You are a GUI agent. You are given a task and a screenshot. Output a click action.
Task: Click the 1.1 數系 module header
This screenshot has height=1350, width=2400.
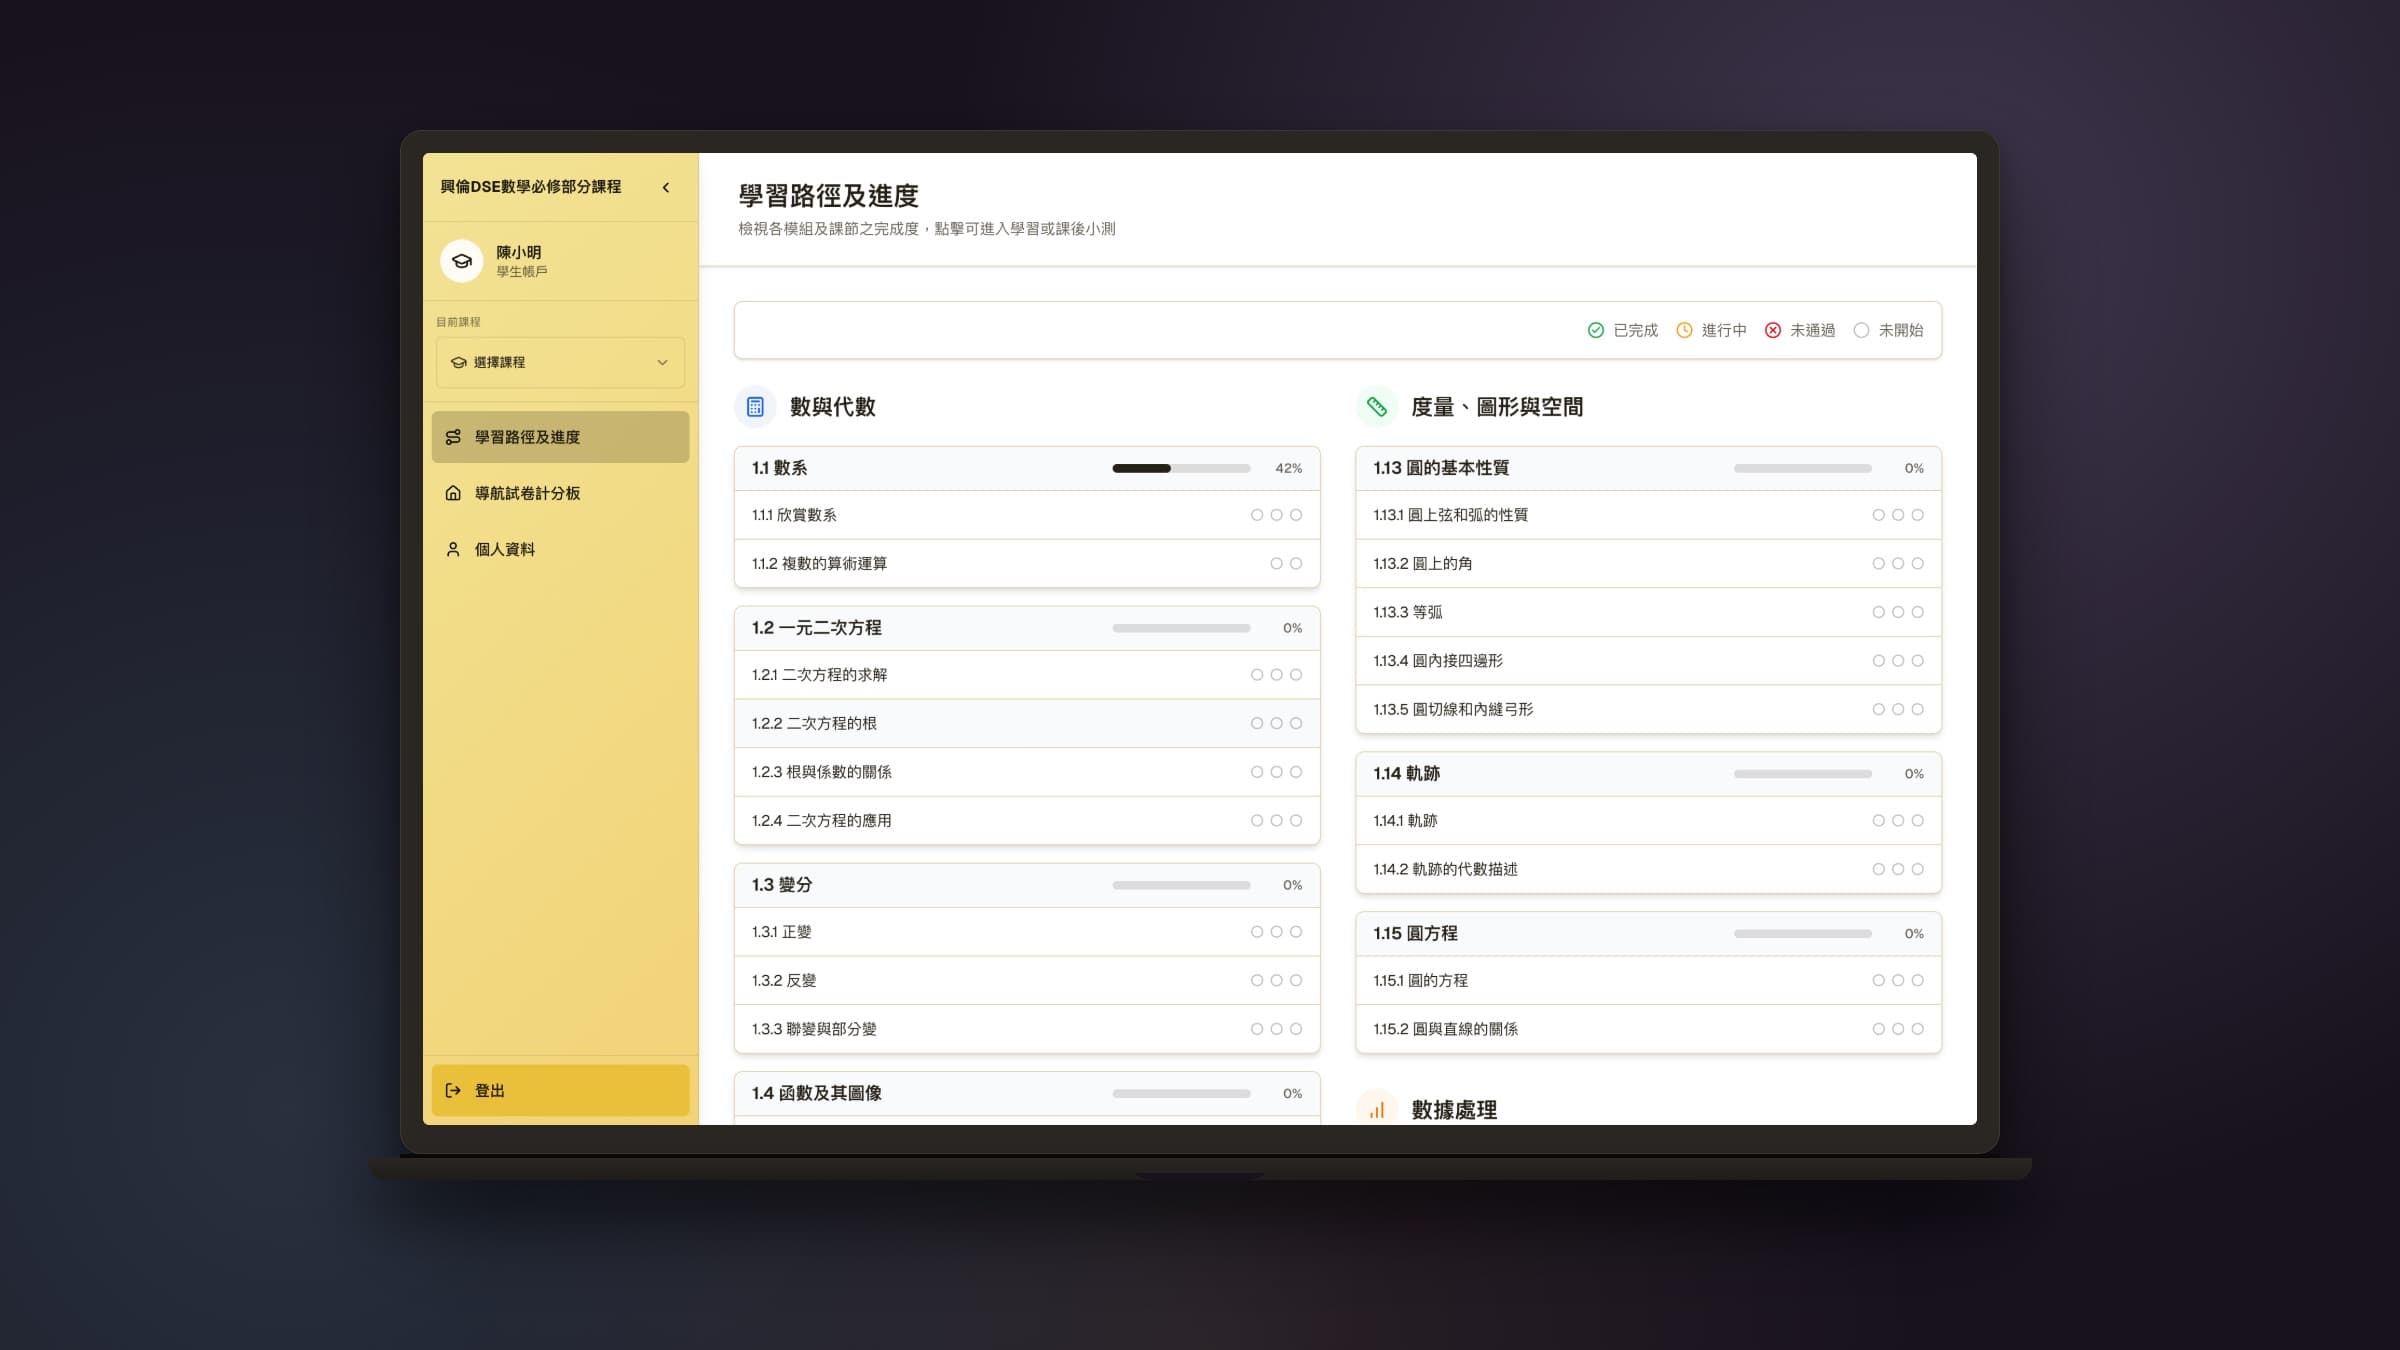1027,468
